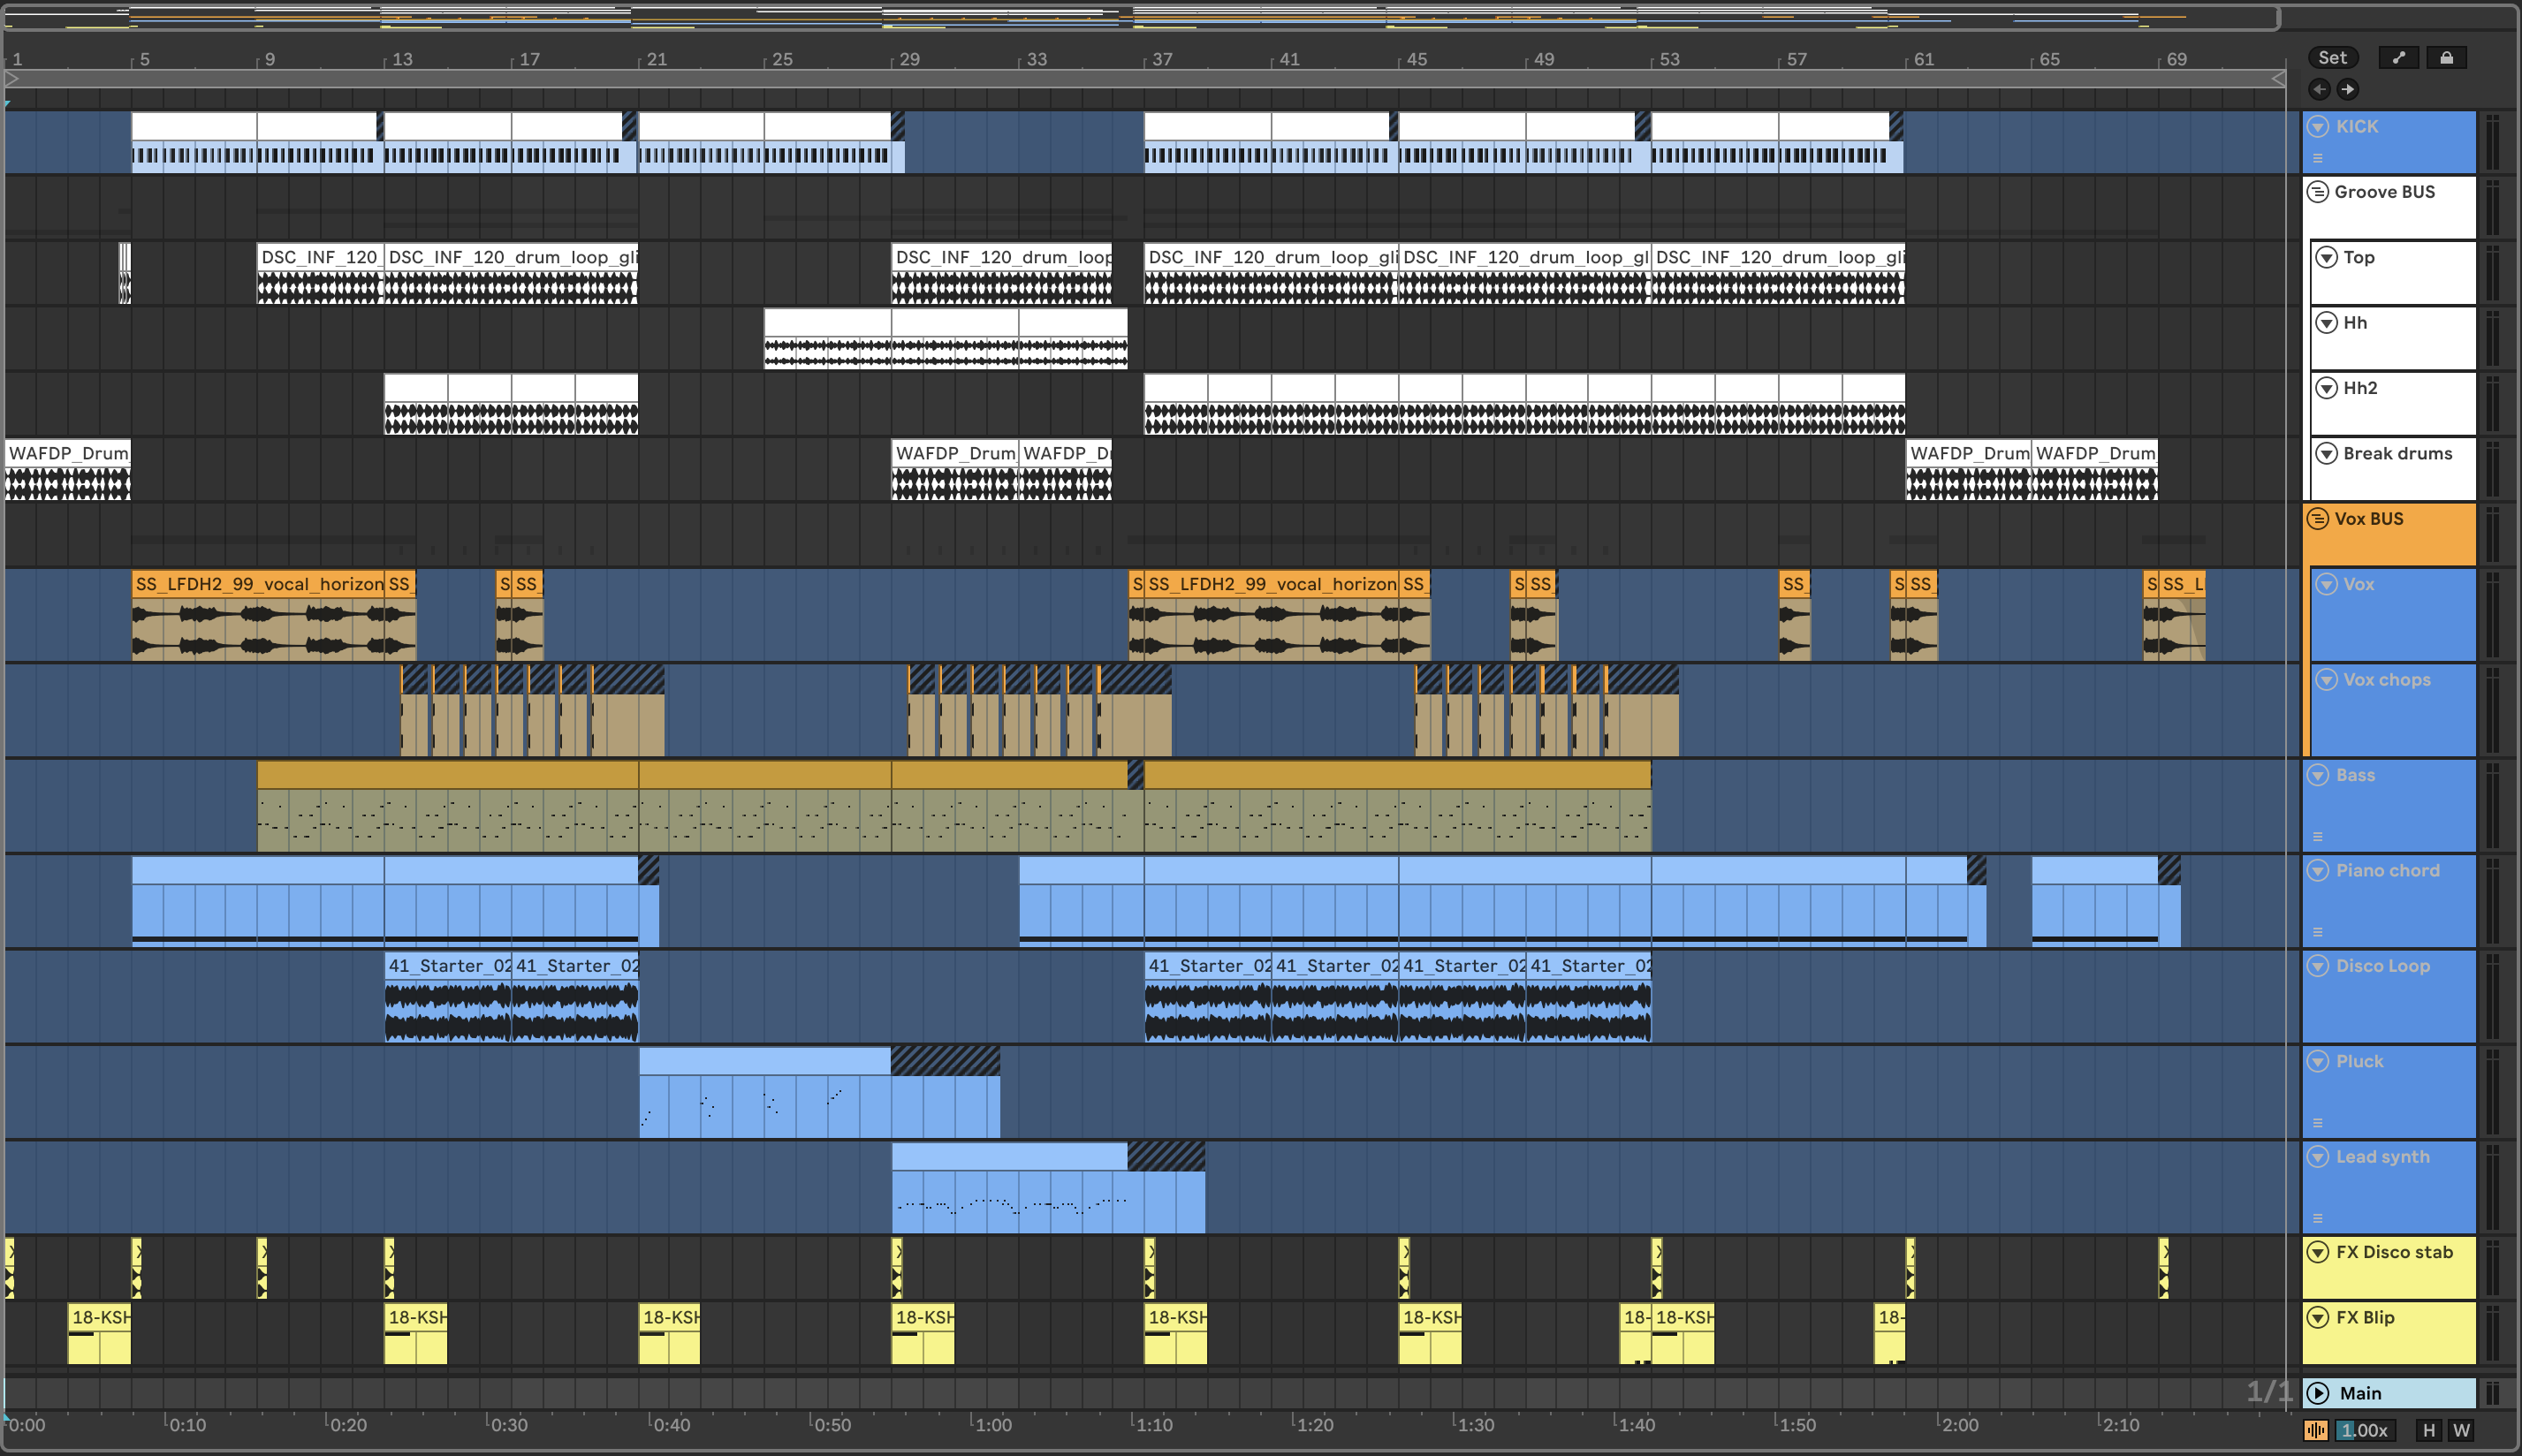Select the Lead synth track header
This screenshot has width=2522, height=1456.
pos(2382,1157)
